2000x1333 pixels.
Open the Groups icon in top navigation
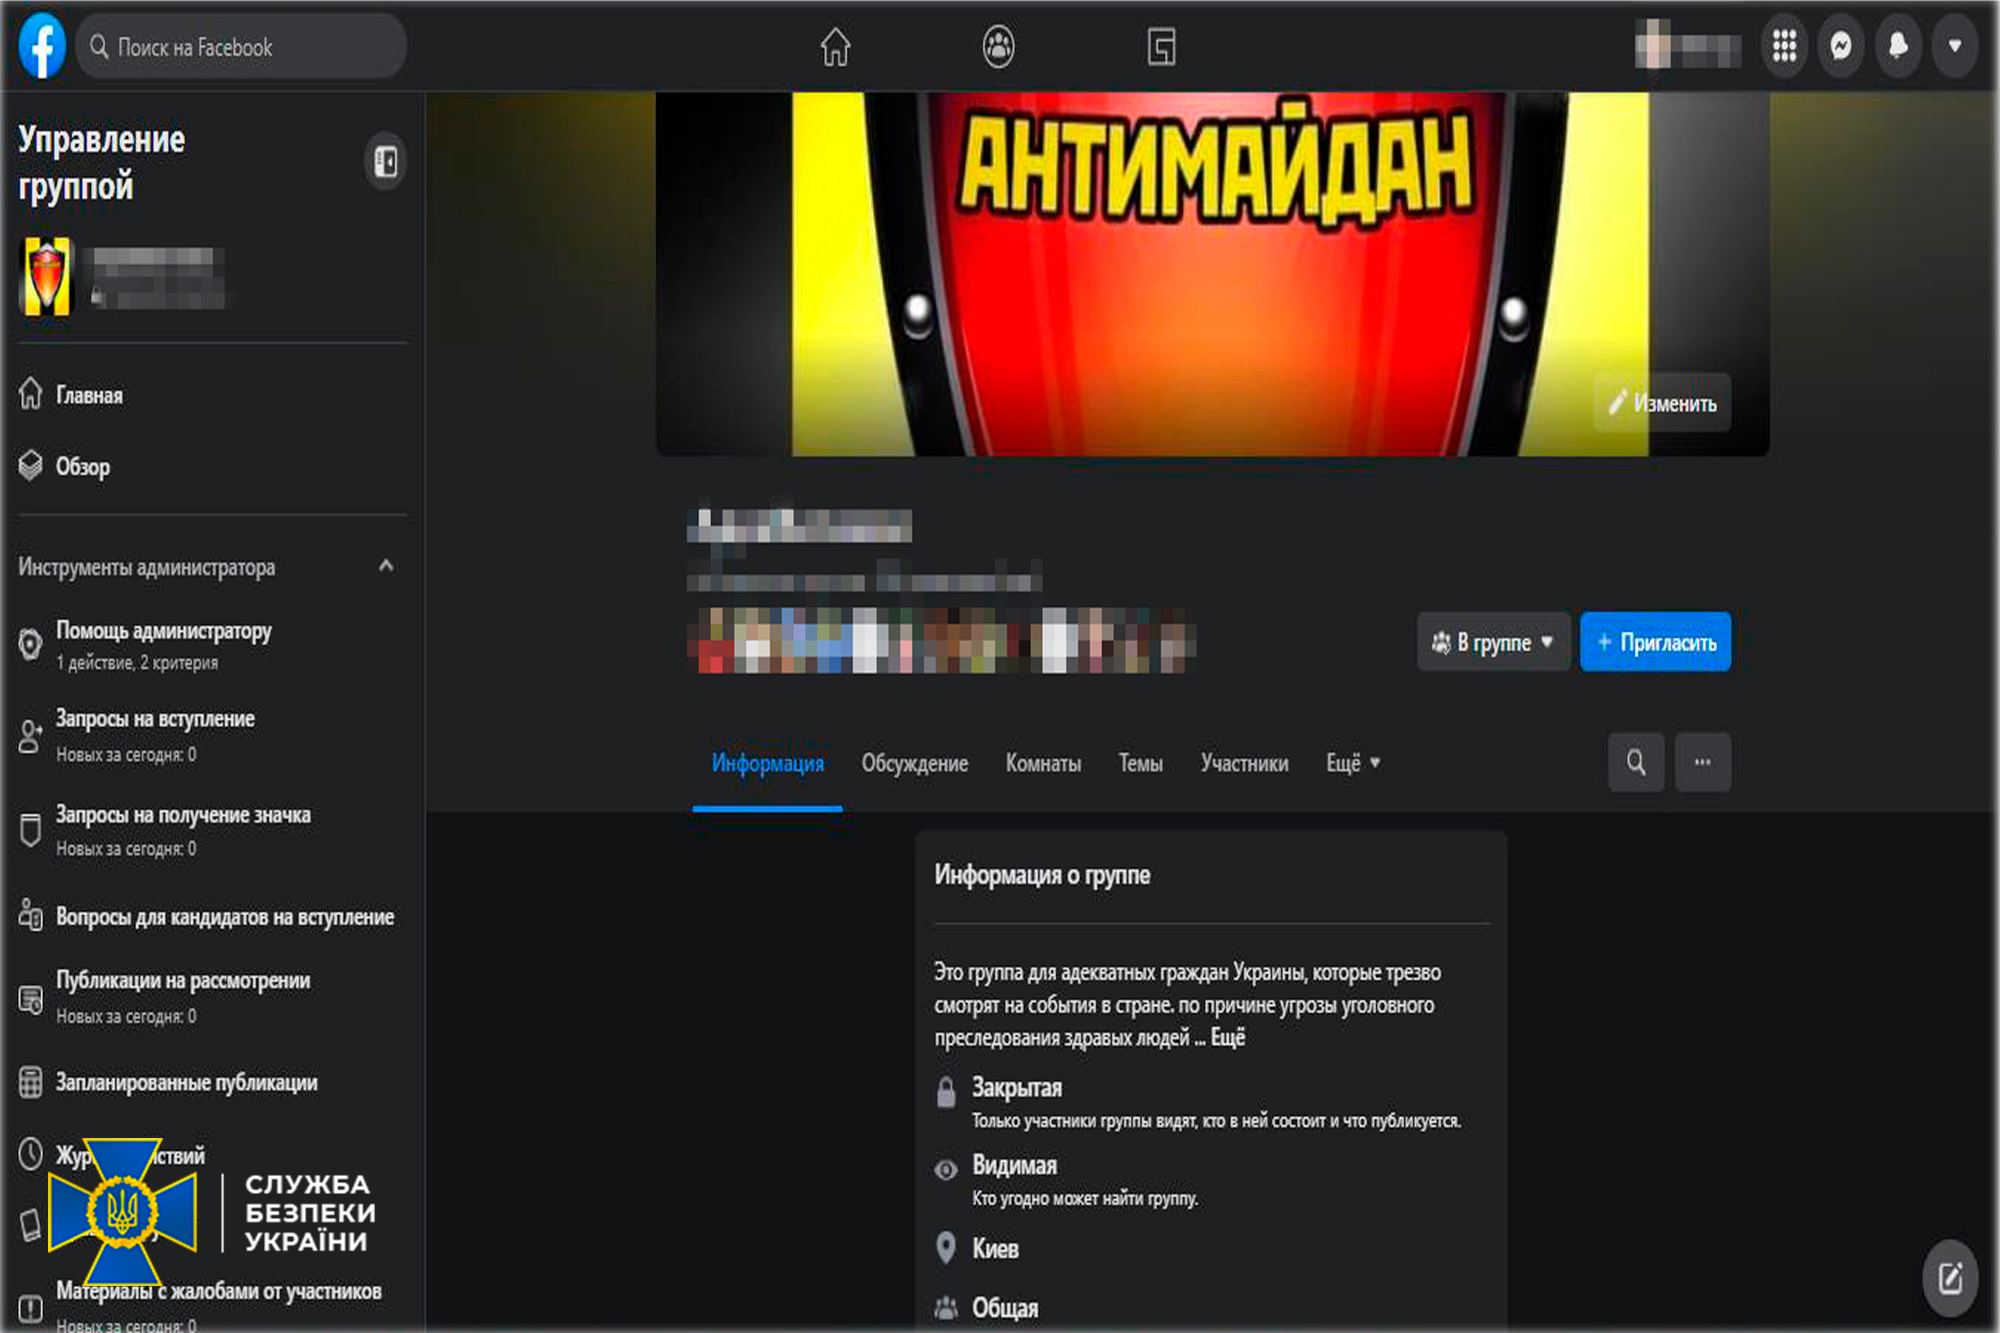(998, 47)
